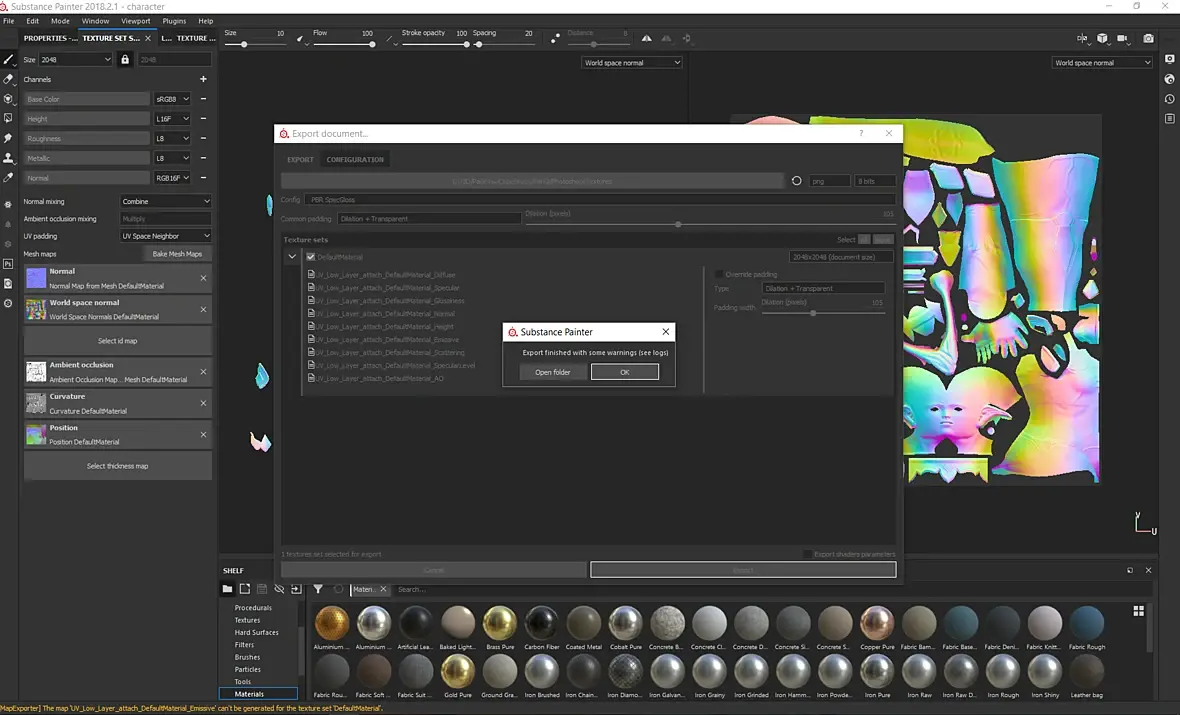Open the Plugins menu
Image resolution: width=1180 pixels, height=715 pixels.
[174, 21]
